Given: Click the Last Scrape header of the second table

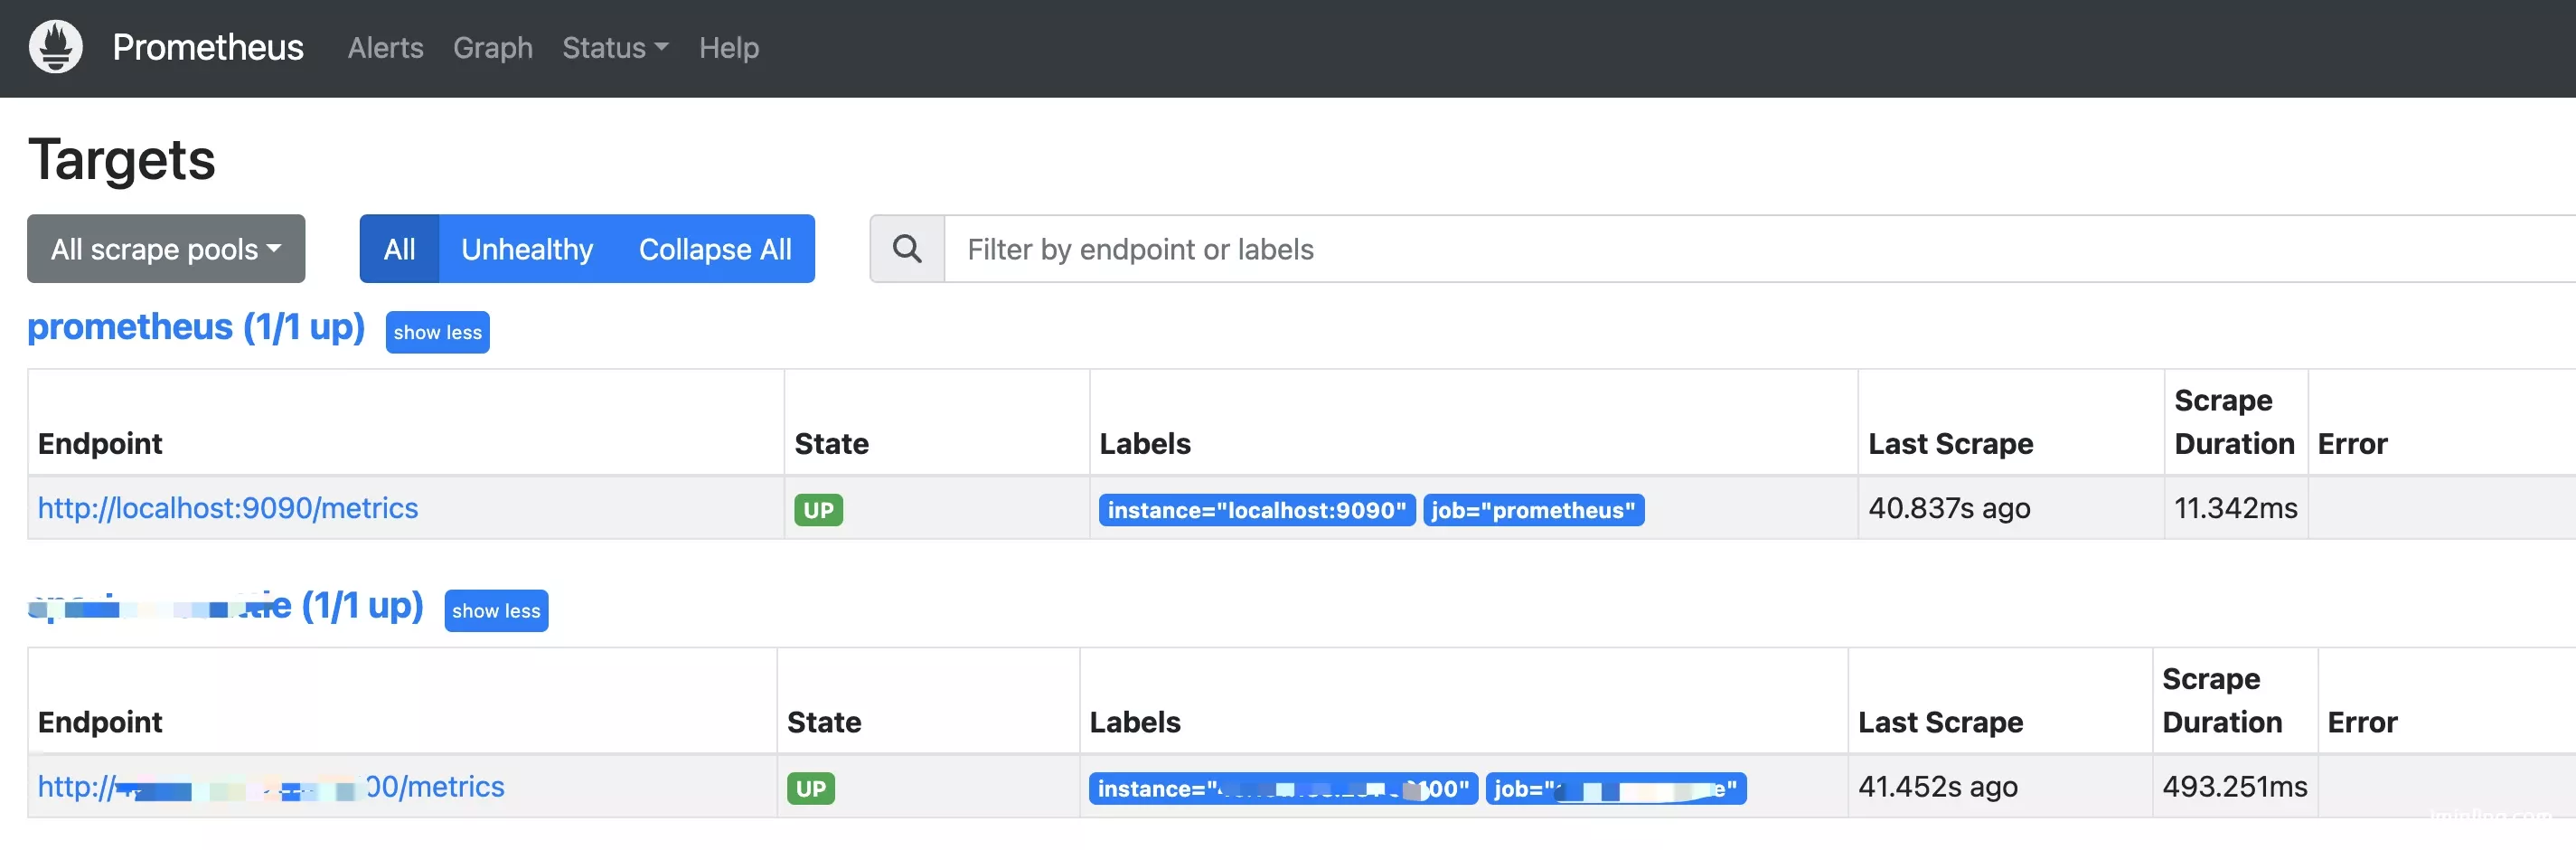Looking at the screenshot, I should pos(1940,722).
